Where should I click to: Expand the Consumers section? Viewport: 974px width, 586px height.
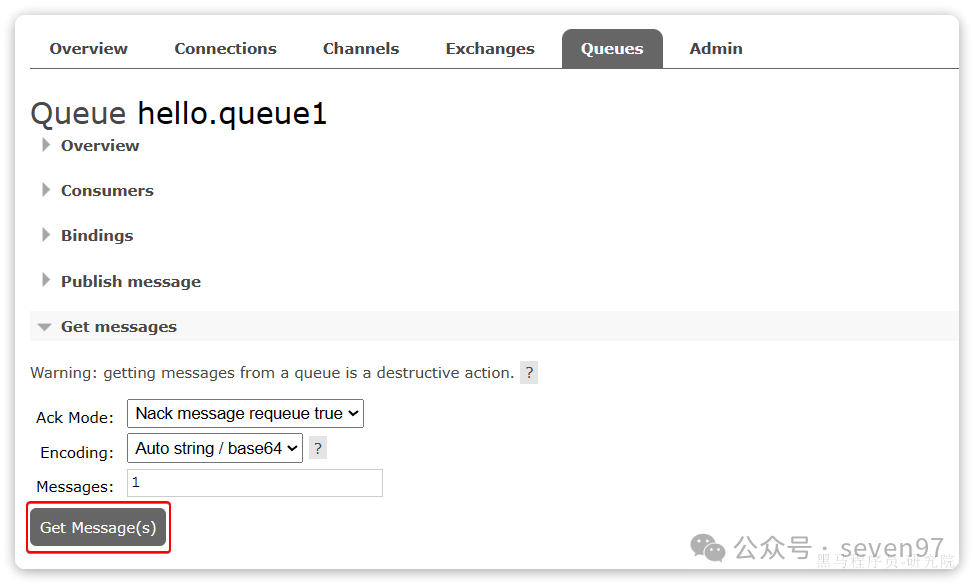click(107, 191)
